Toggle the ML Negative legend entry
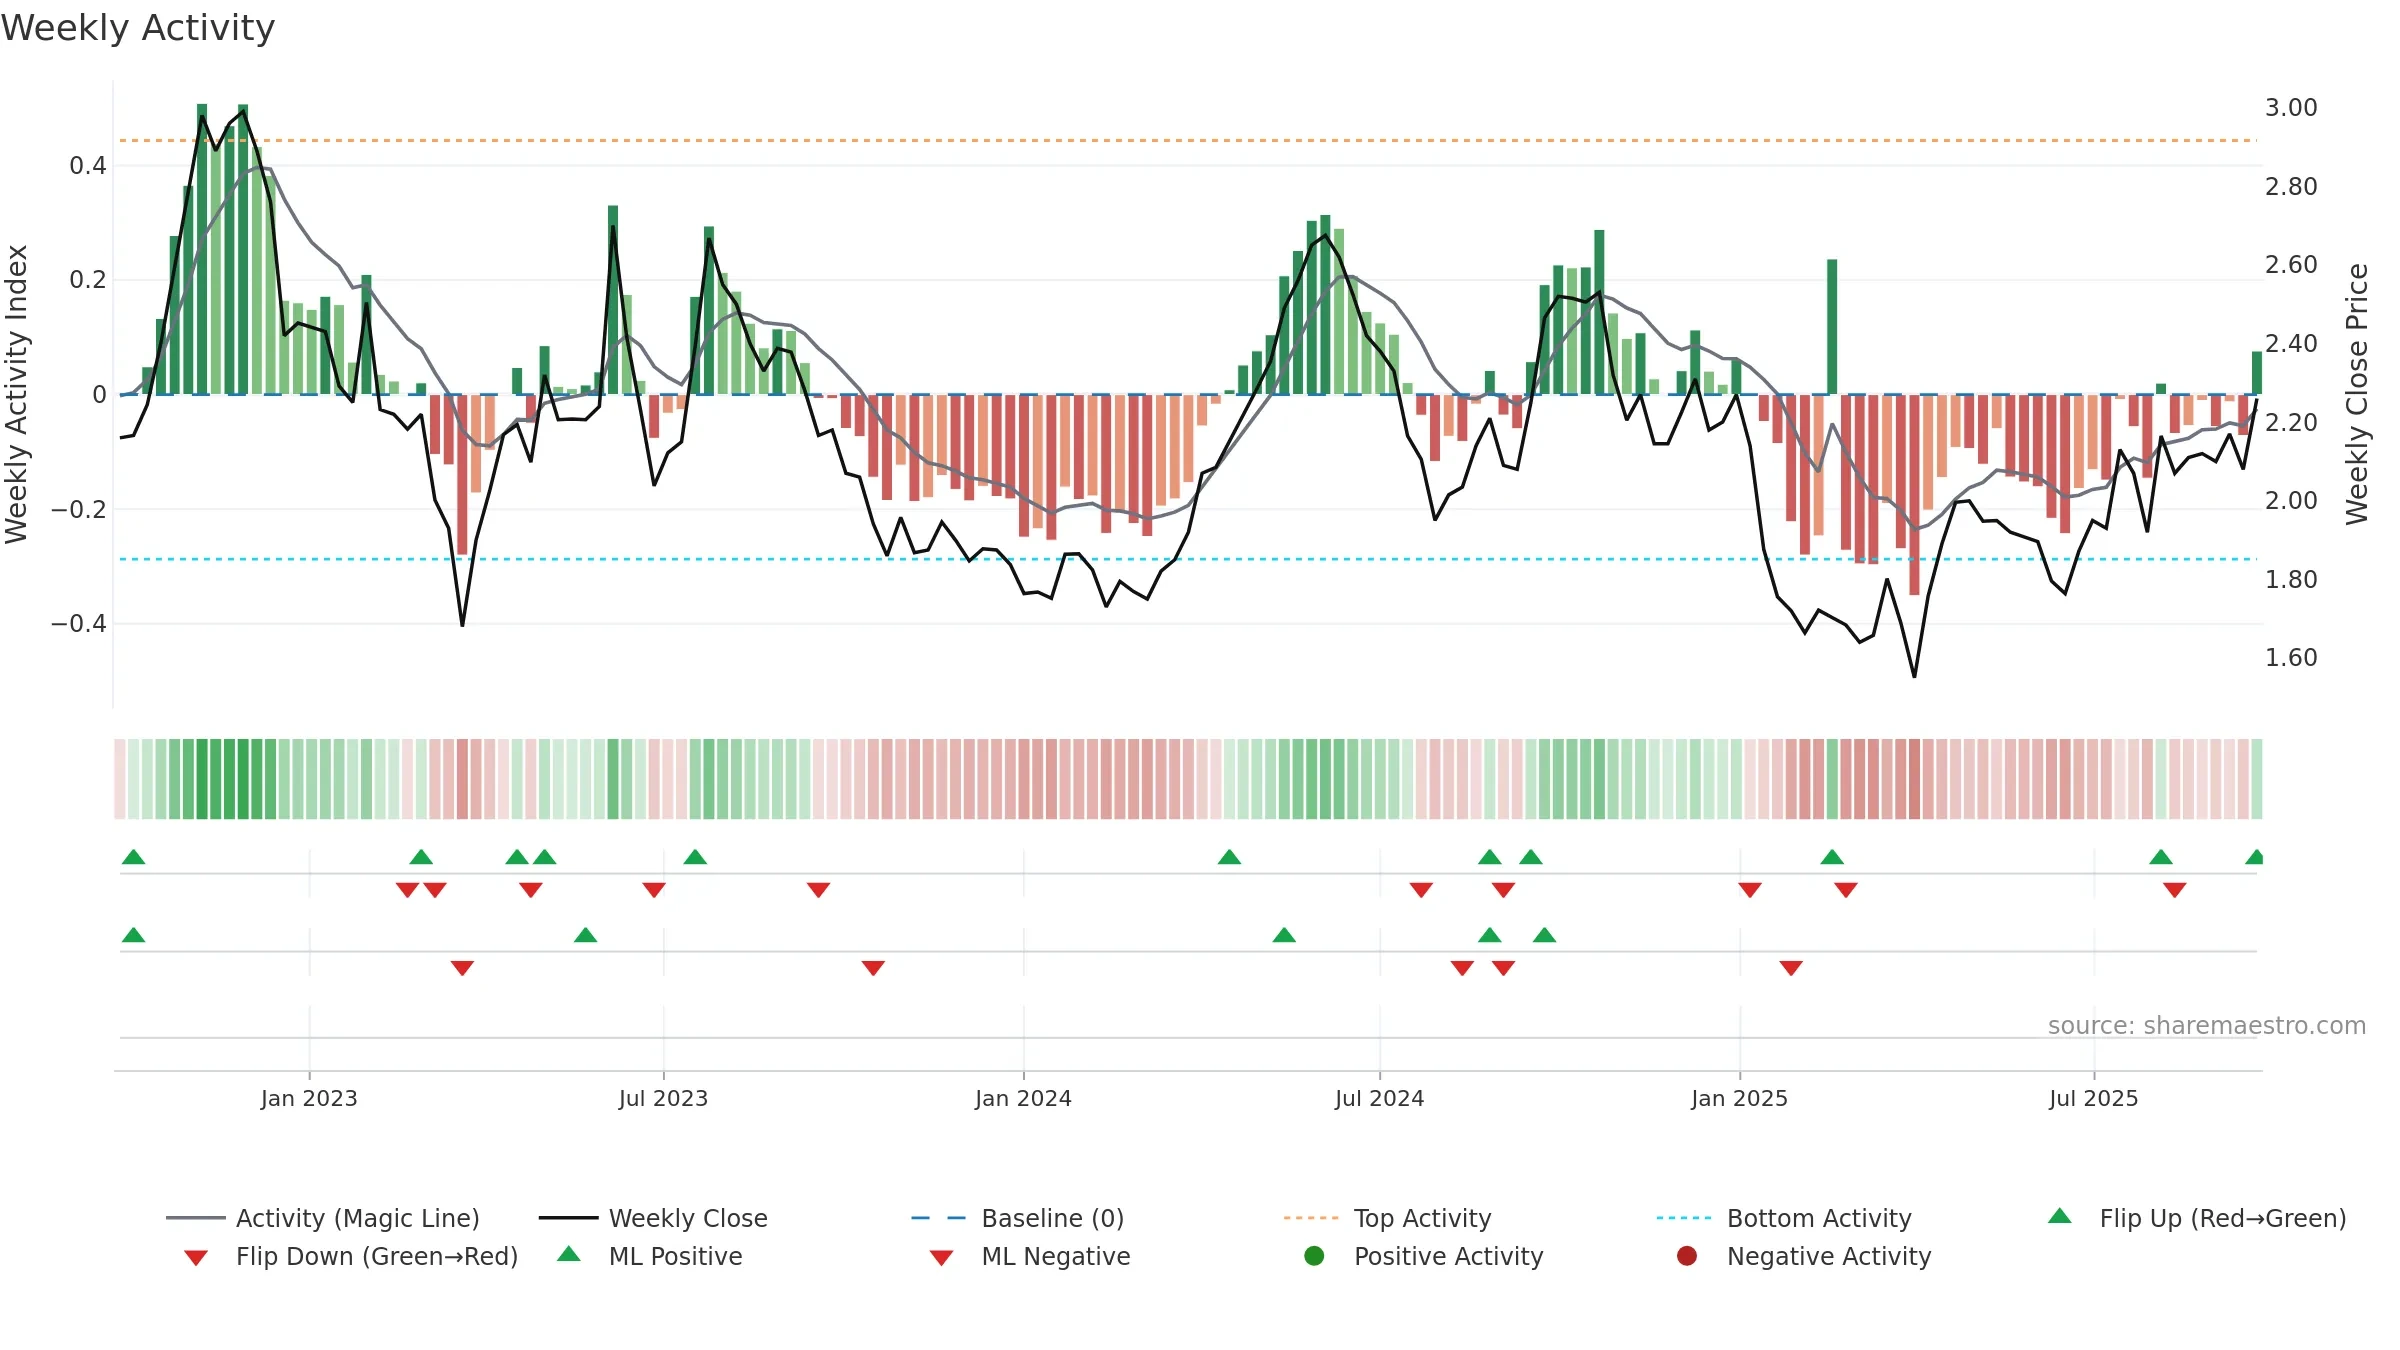Viewport: 2400px width, 1350px height. click(x=1029, y=1256)
